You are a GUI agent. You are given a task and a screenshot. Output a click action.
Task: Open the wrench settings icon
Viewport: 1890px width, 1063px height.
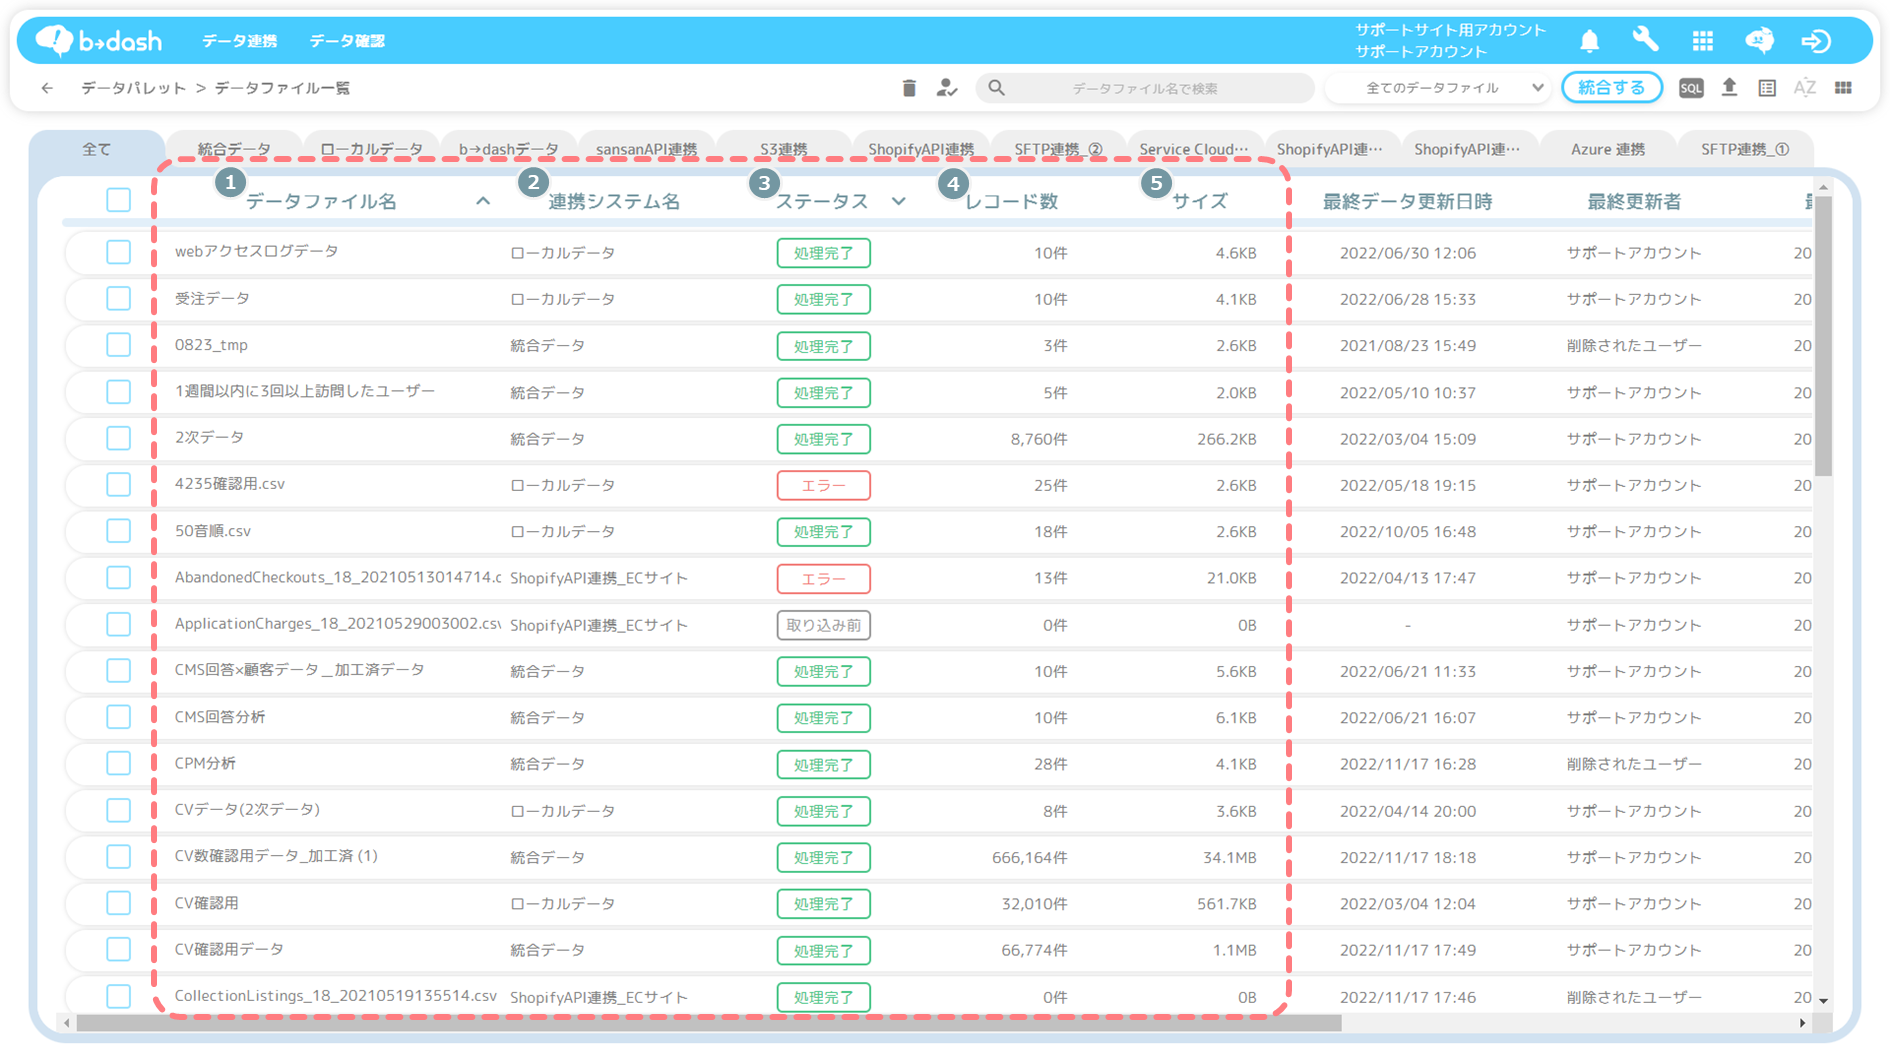click(1645, 40)
